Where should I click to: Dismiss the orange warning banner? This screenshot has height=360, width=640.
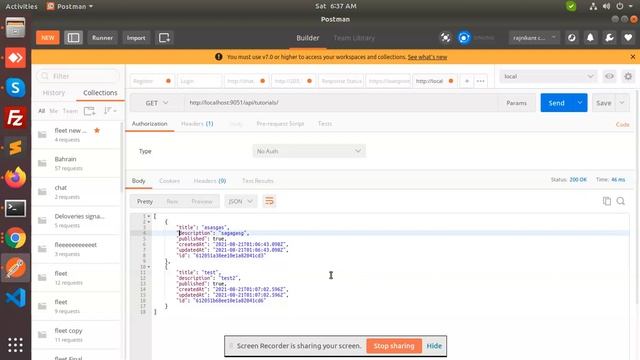[633, 57]
